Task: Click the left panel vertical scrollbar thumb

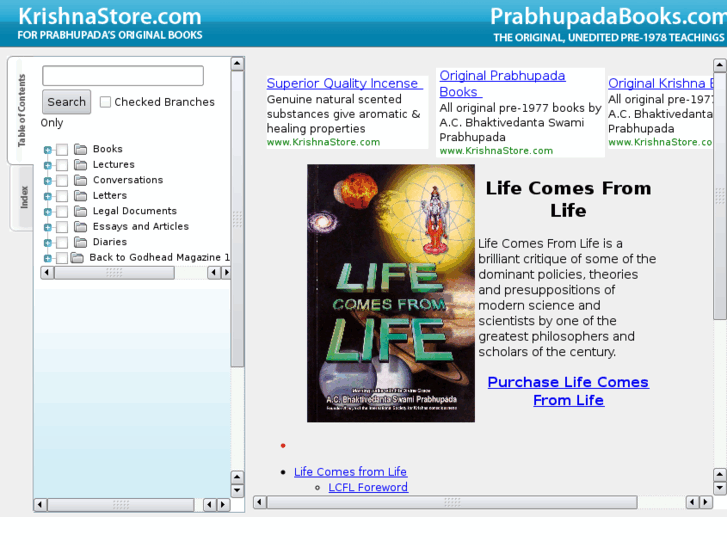Action: click(x=237, y=219)
